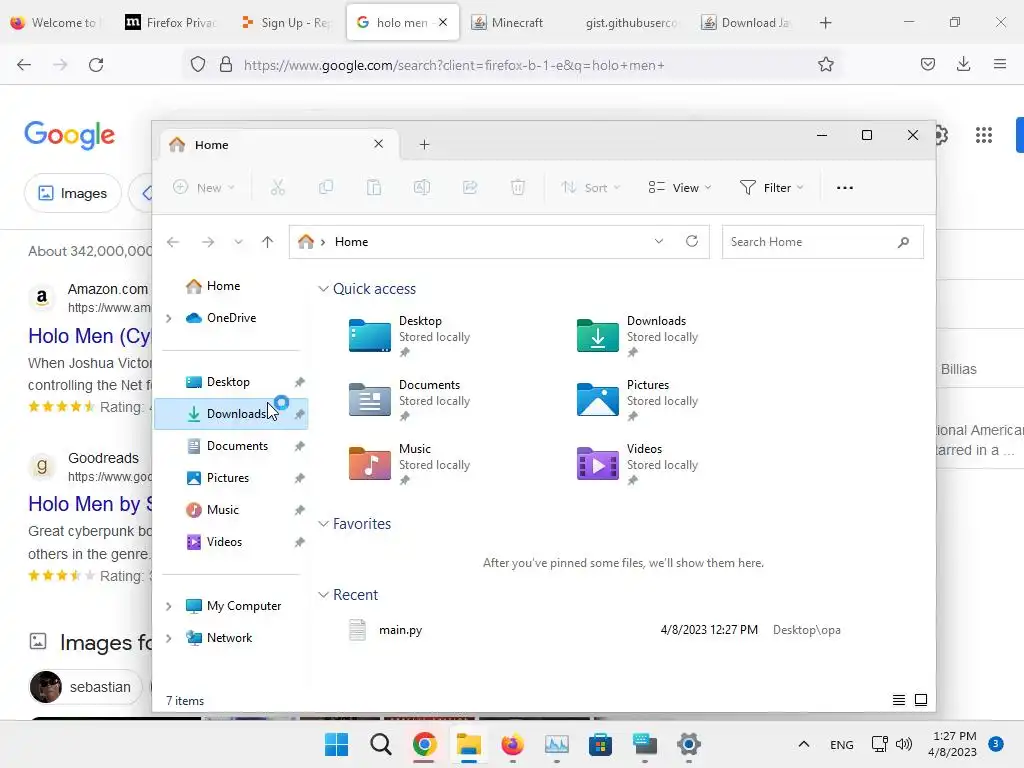Open Chrome from the taskbar

click(x=424, y=744)
